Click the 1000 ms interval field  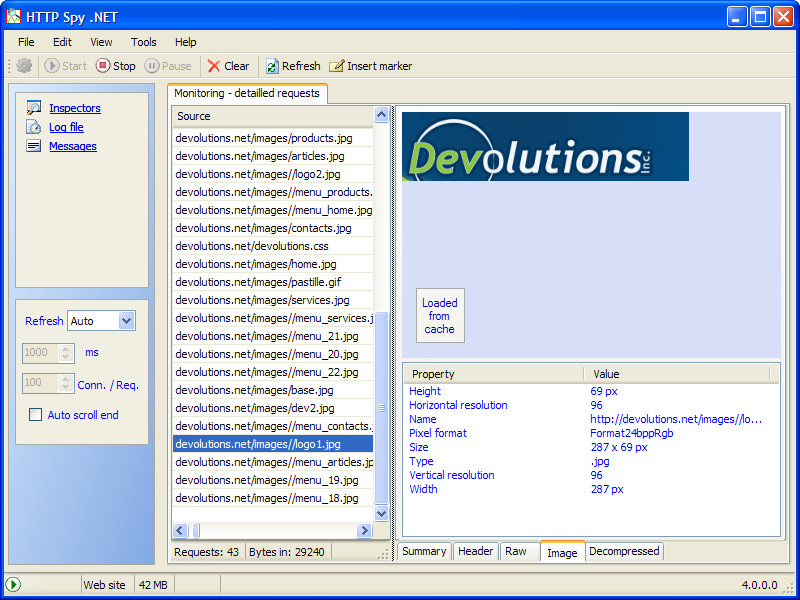click(41, 353)
